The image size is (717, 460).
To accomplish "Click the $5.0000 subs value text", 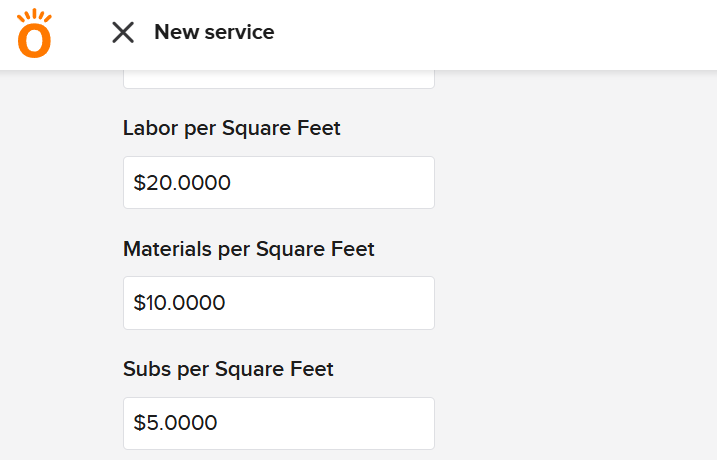I will click(x=176, y=423).
